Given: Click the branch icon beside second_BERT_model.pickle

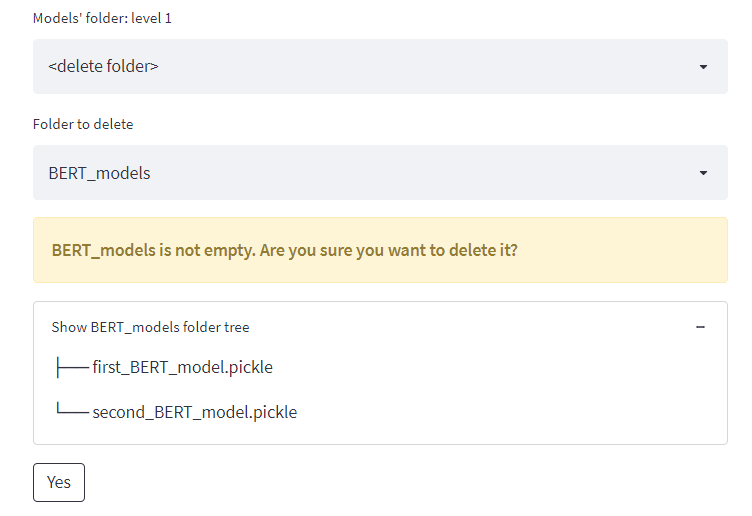Looking at the screenshot, I should [x=73, y=411].
